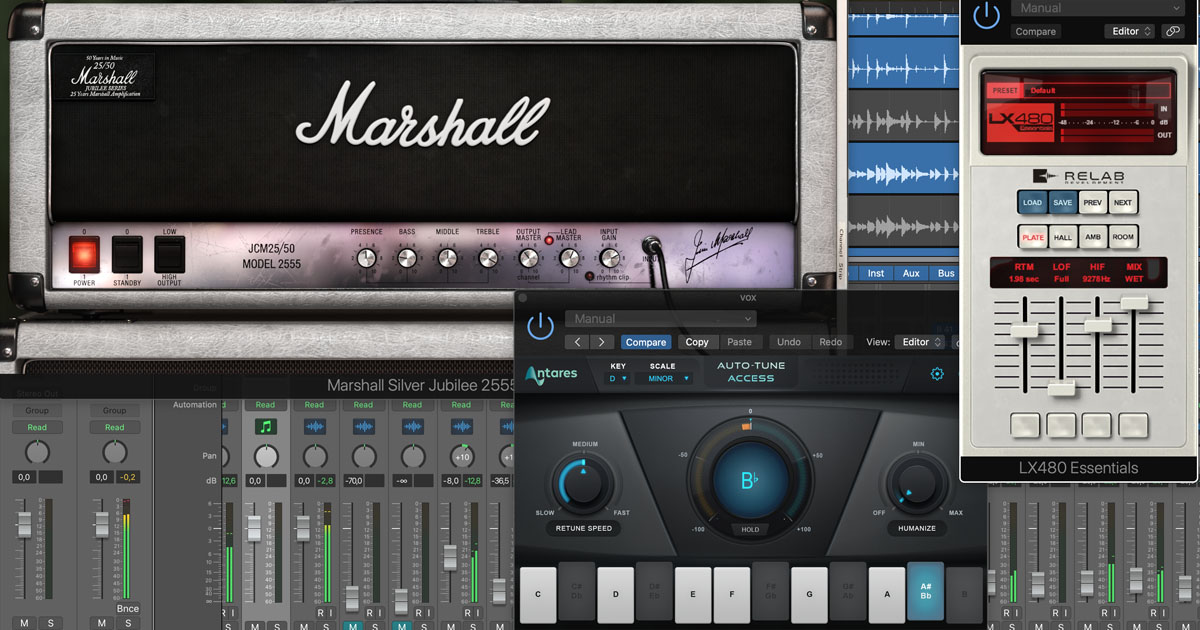Image resolution: width=1200 pixels, height=630 pixels.
Task: Go to next preset in Auto-Tune header
Action: point(601,342)
